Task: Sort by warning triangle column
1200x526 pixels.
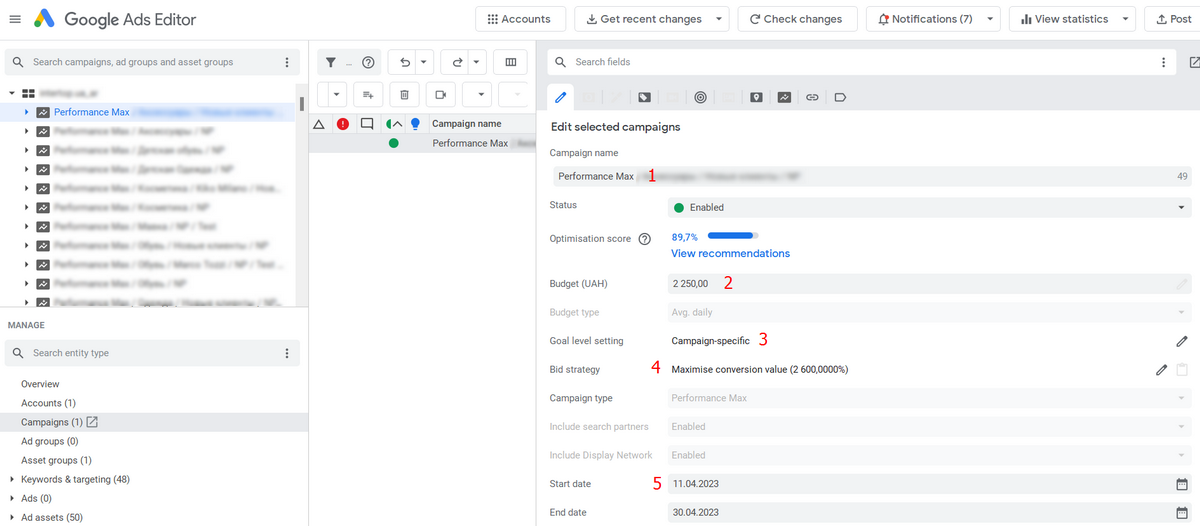Action: 319,124
